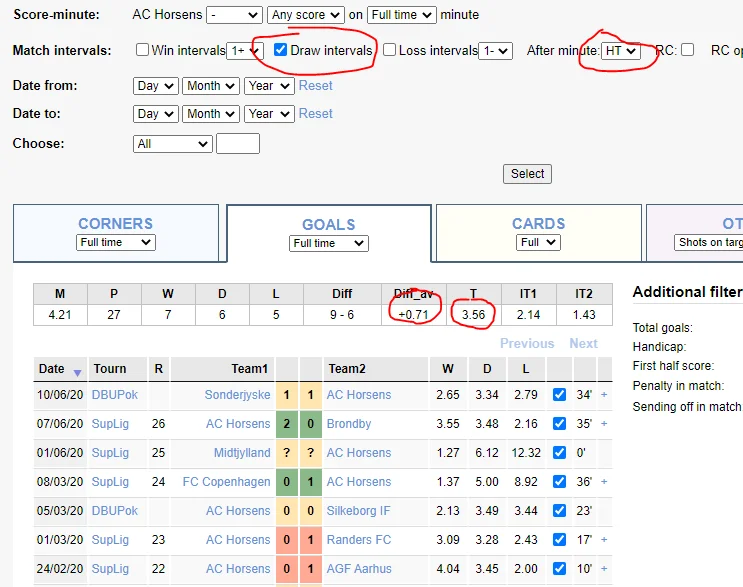Switch to the CORNERS tab

coord(116,224)
